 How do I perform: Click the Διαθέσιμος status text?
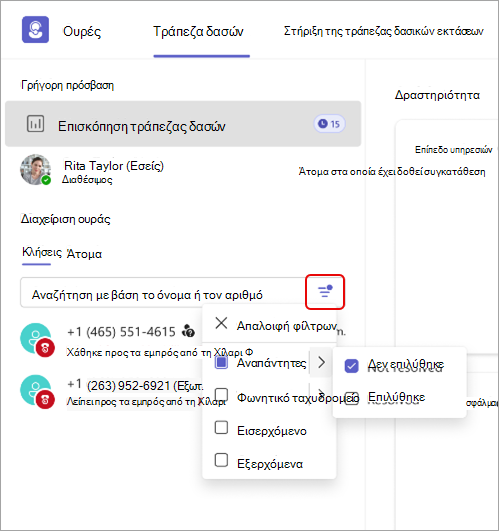(87, 179)
